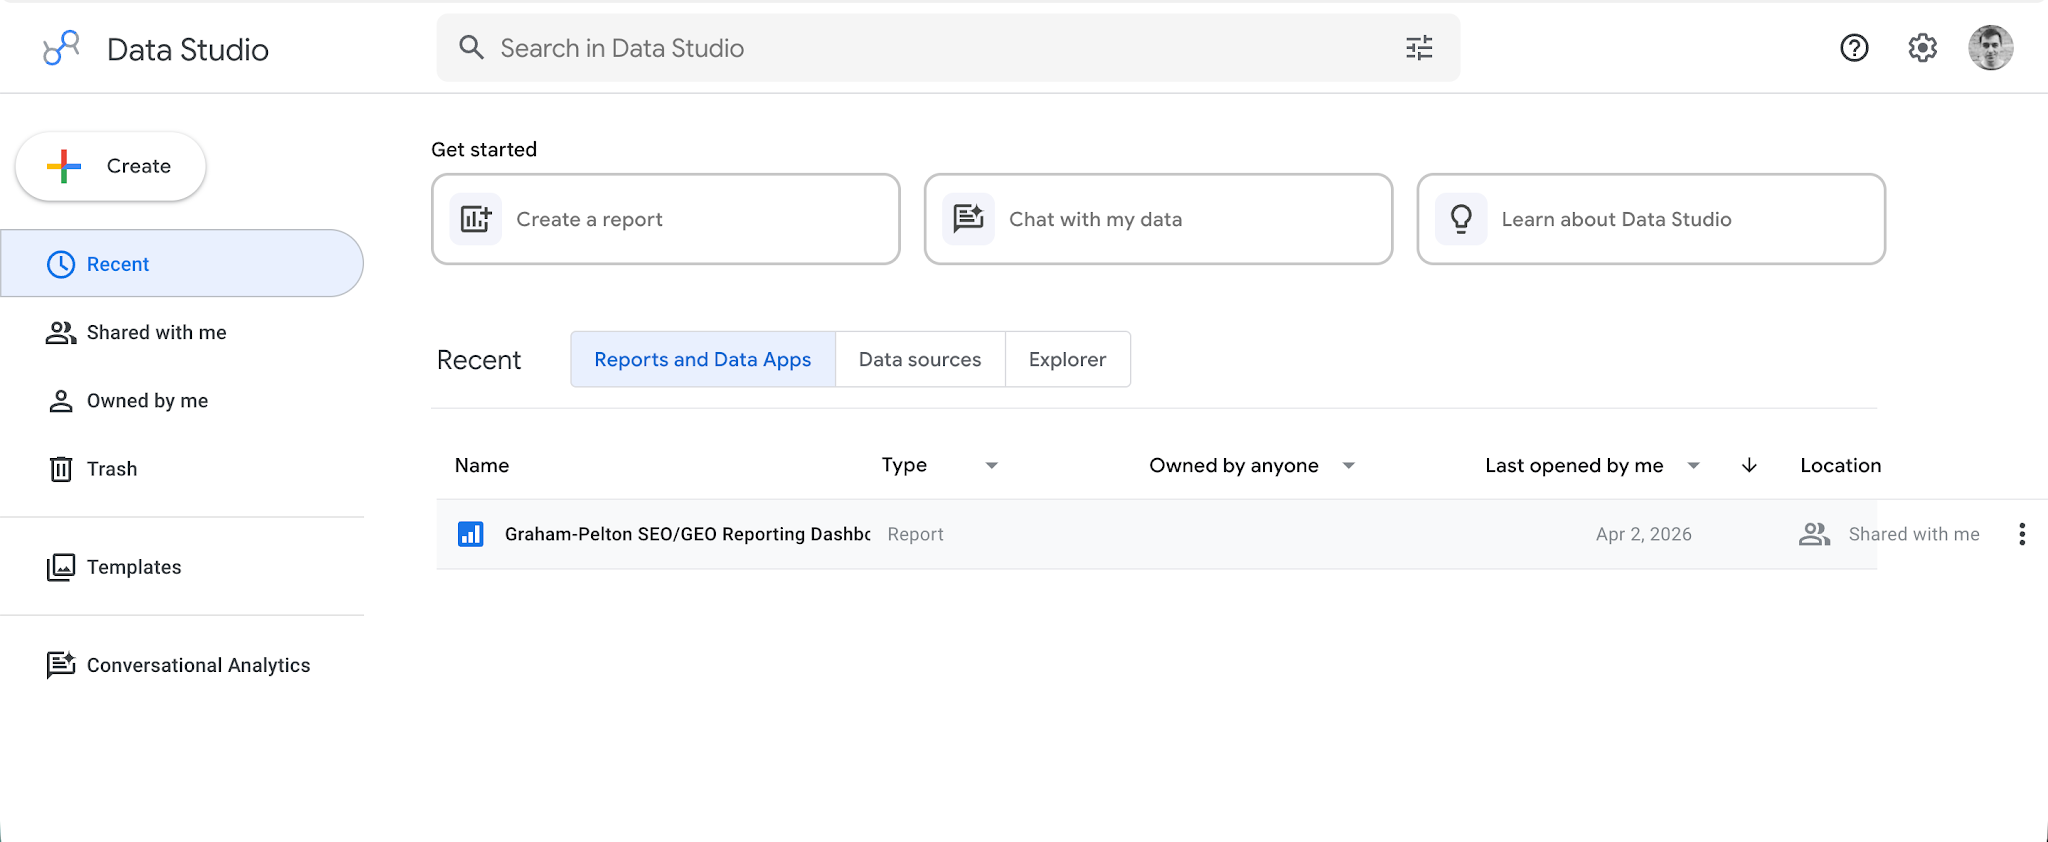Open the Graham-Pelton SEO/GEO Reporting Dashboard
Image resolution: width=2048 pixels, height=842 pixels.
[x=687, y=534]
